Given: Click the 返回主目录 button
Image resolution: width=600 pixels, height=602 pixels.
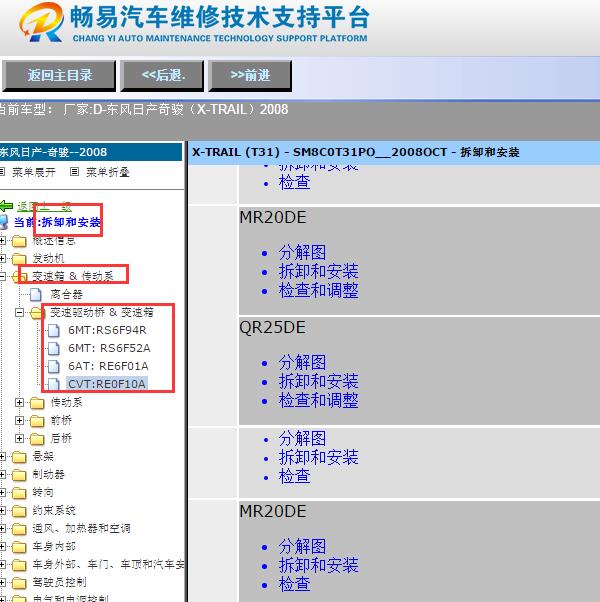Looking at the screenshot, I should click(x=59, y=75).
